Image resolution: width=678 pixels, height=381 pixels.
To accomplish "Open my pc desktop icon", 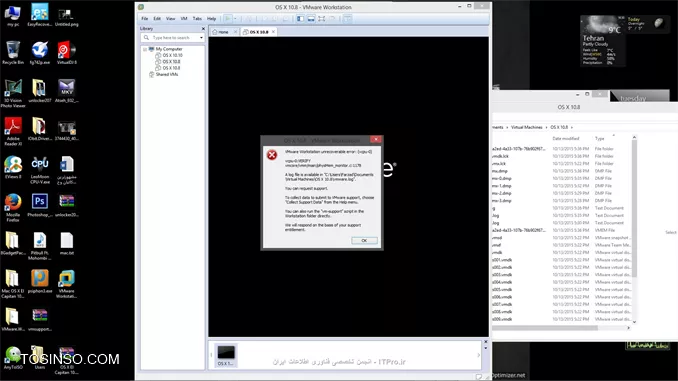I will pyautogui.click(x=13, y=16).
